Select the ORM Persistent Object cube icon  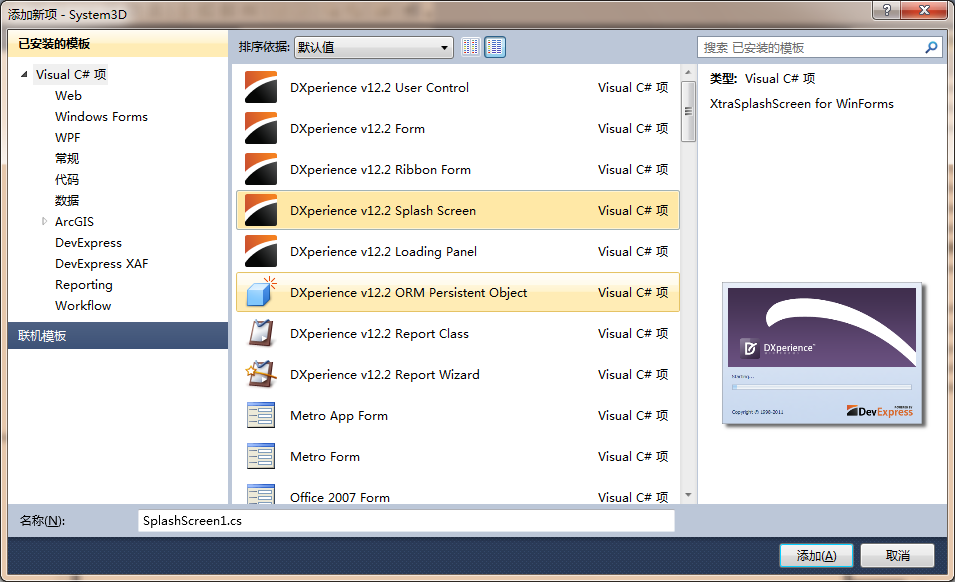(261, 293)
